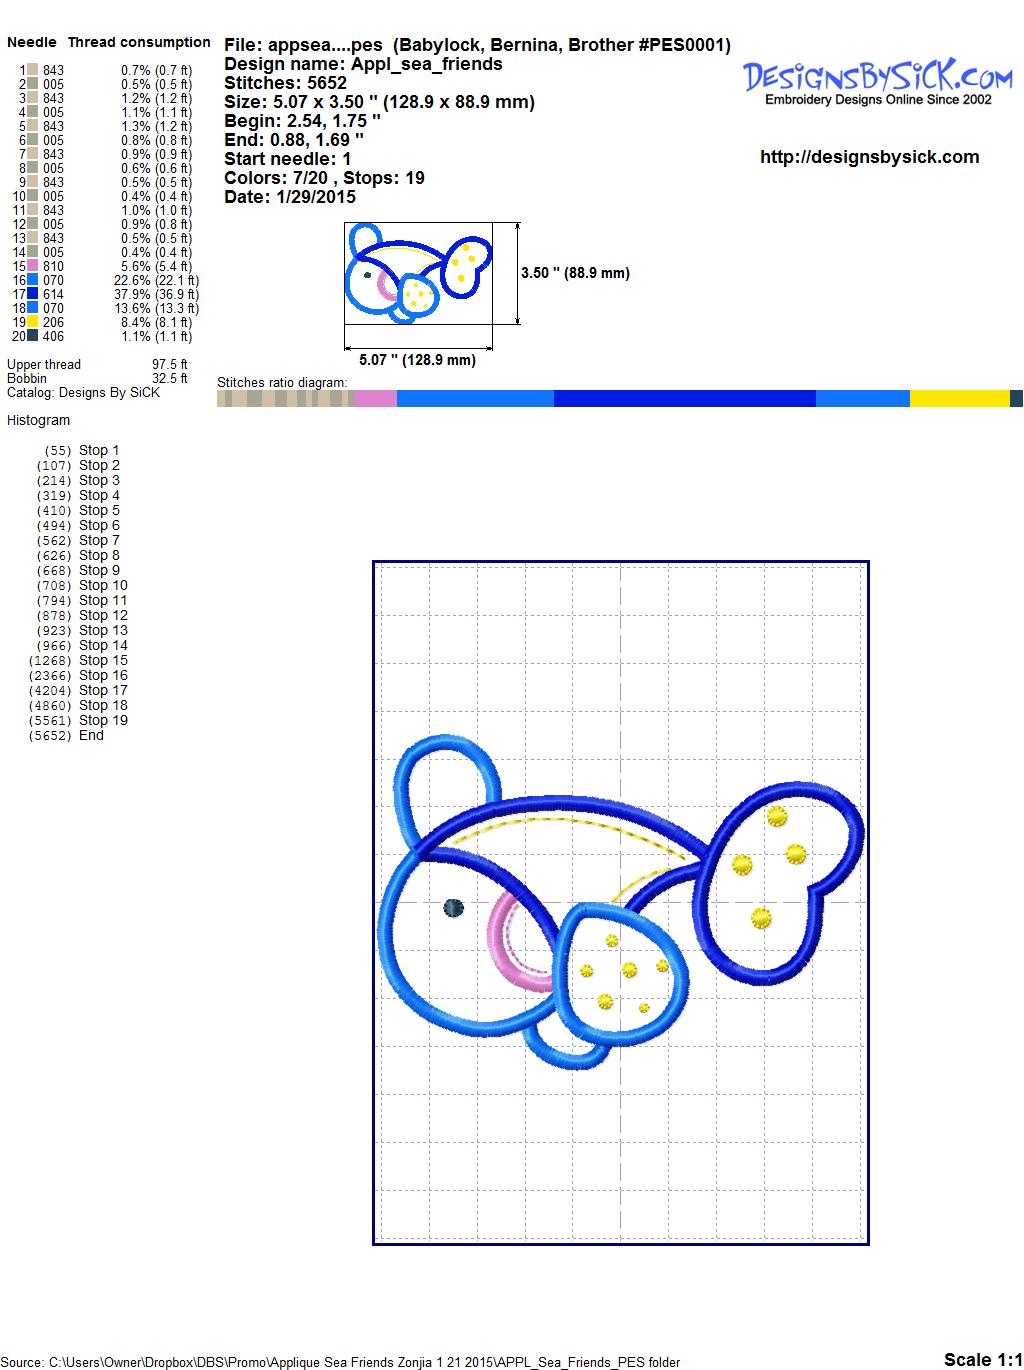Select the yellow segment in stitches ratio bar
The height and width of the screenshot is (1370, 1024).
(959, 398)
